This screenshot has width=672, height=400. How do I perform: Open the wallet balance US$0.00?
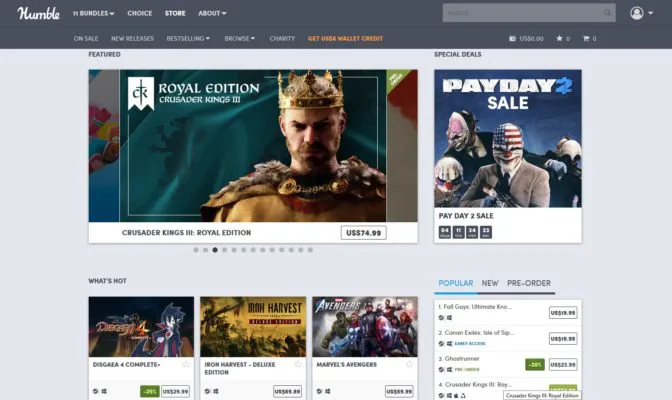pos(526,39)
